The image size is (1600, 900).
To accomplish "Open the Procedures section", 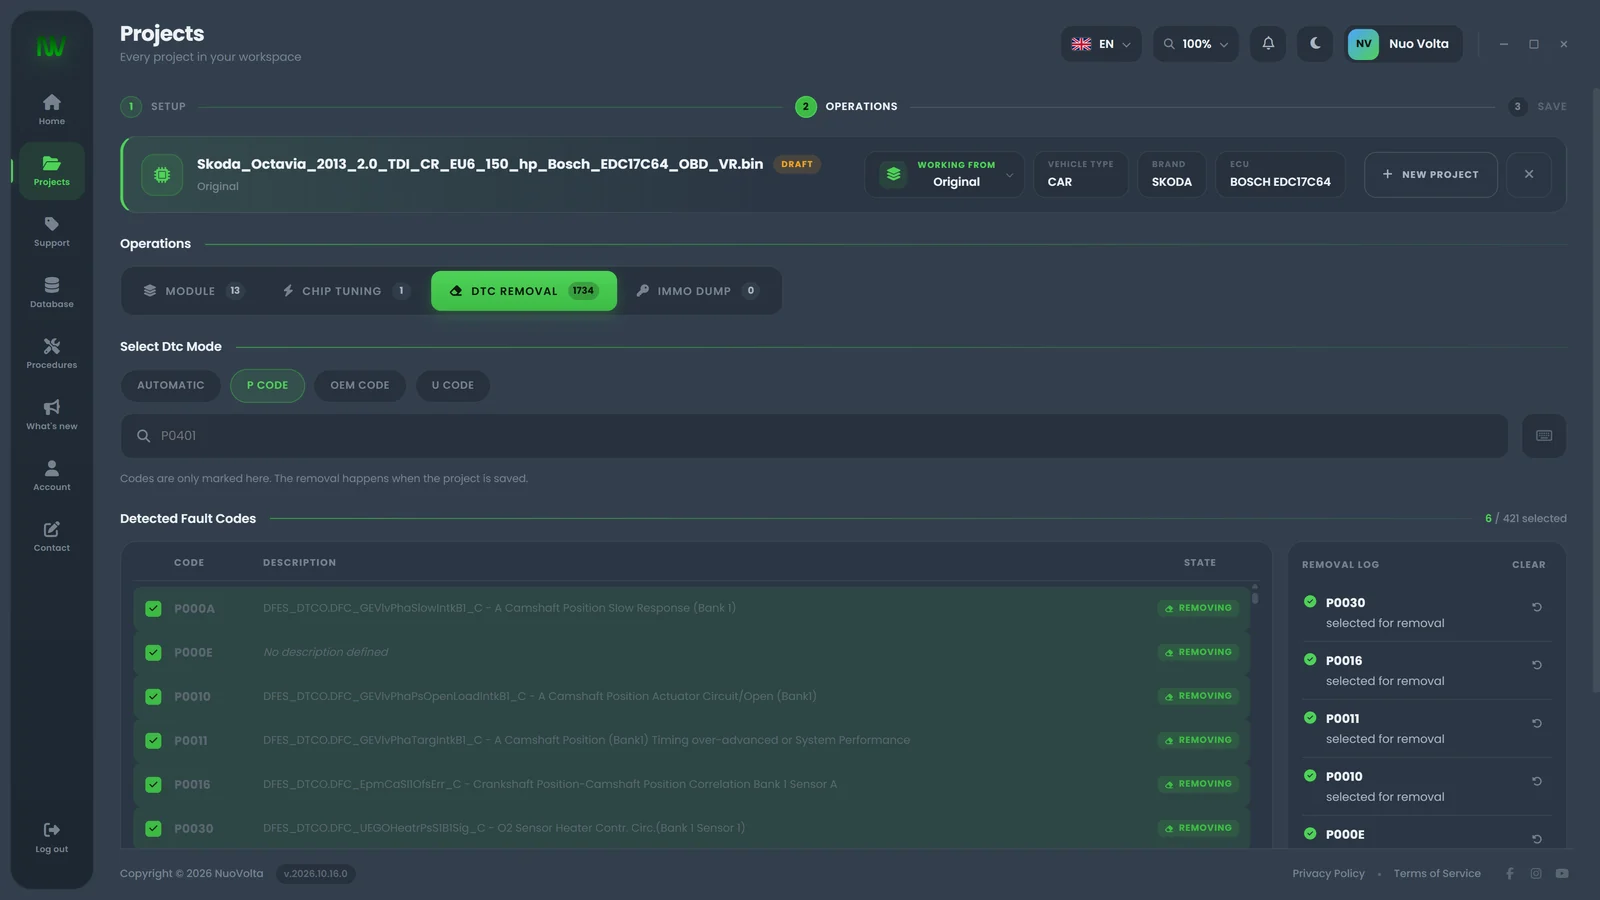I will 51,354.
